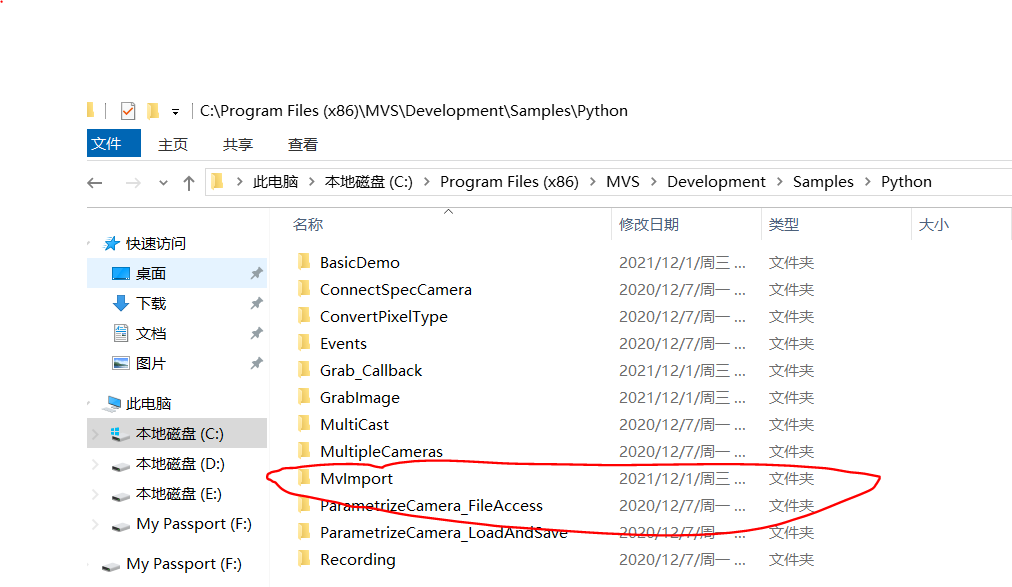This screenshot has width=1012, height=587.
Task: Go up one level with the up arrow
Action: coord(189,181)
